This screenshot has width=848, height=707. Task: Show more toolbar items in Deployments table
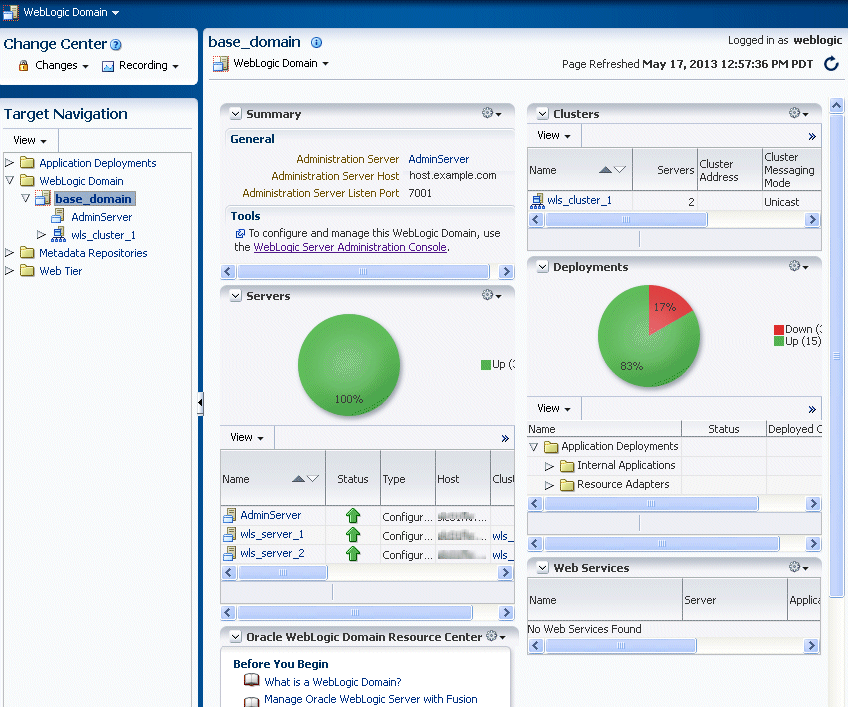tap(812, 409)
